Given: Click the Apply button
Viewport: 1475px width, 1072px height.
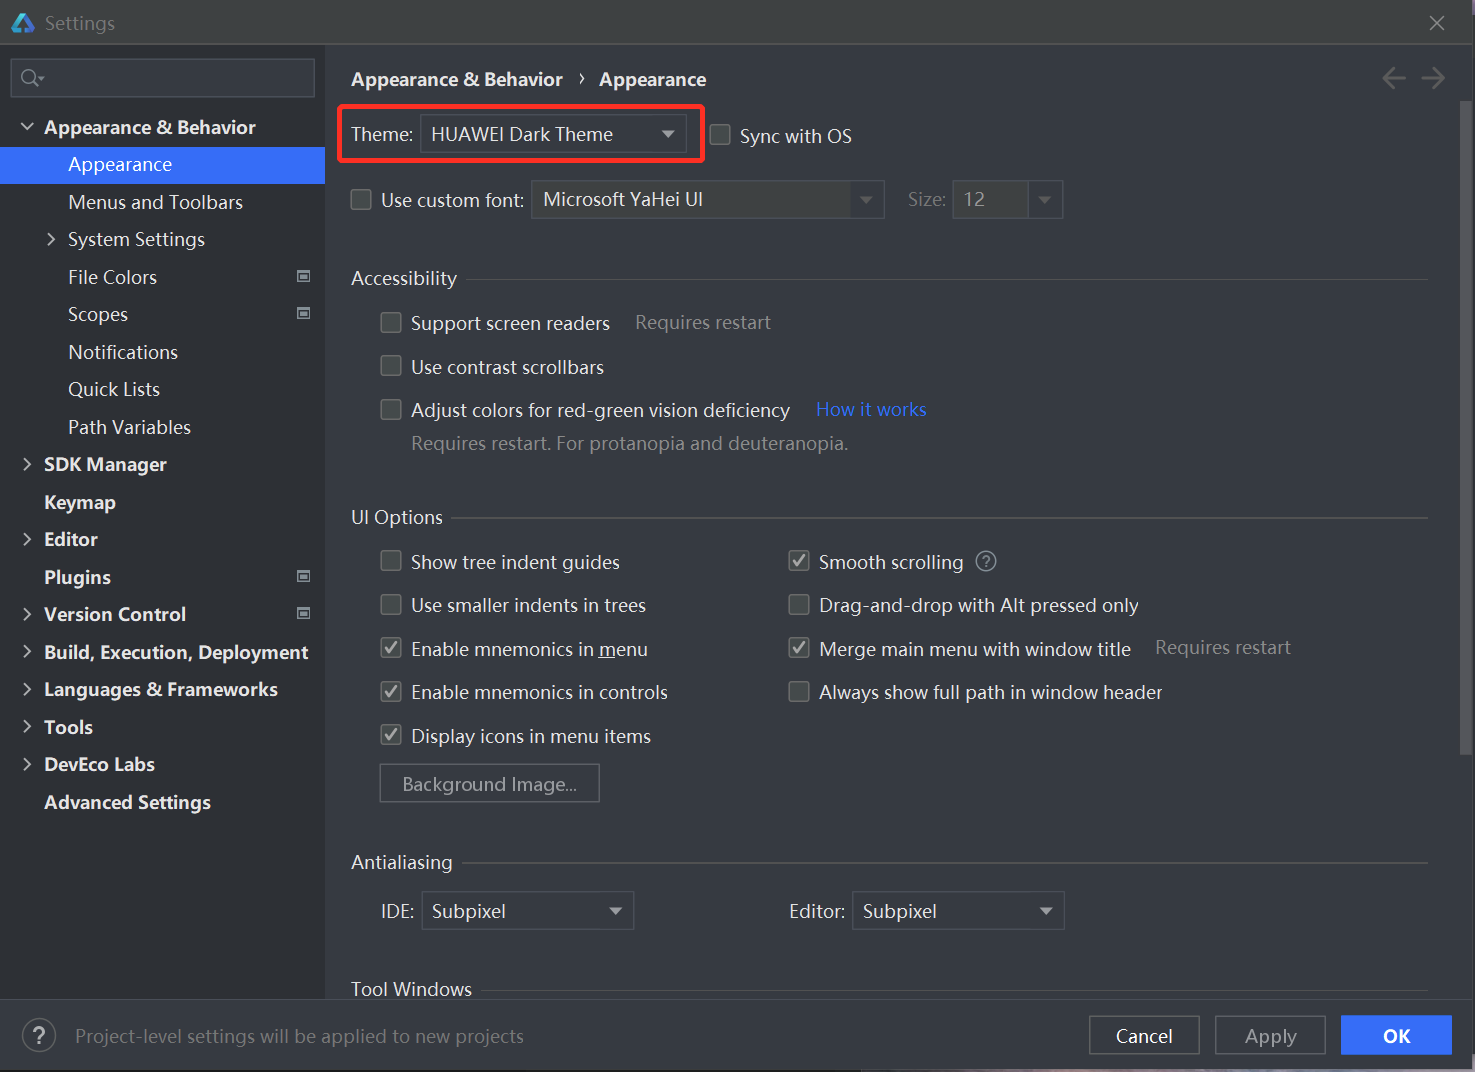Looking at the screenshot, I should click(1270, 1036).
